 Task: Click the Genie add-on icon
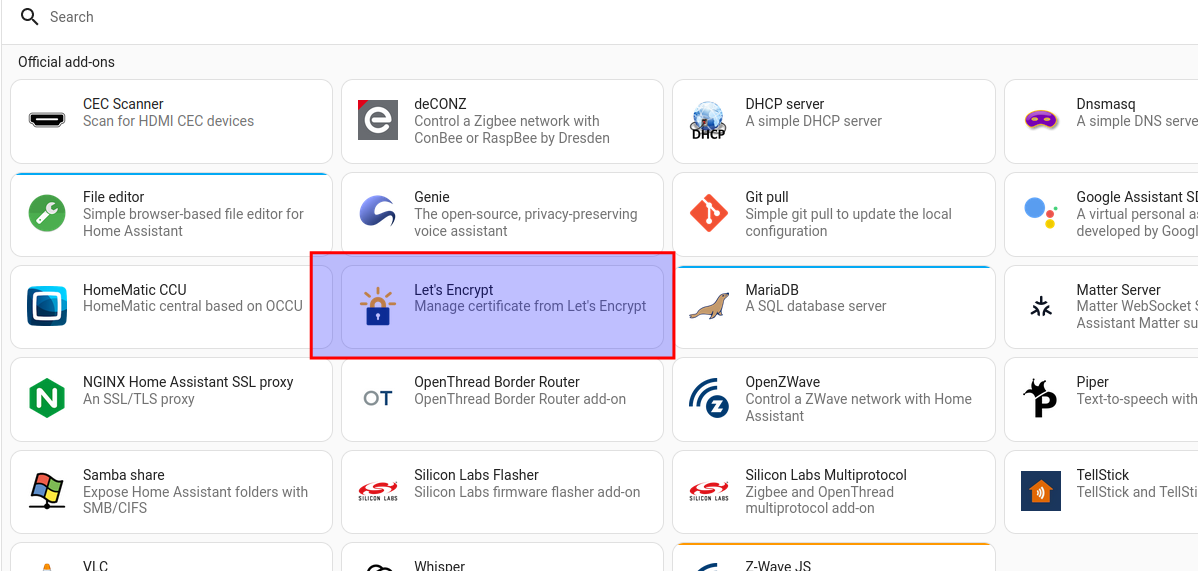(x=378, y=214)
